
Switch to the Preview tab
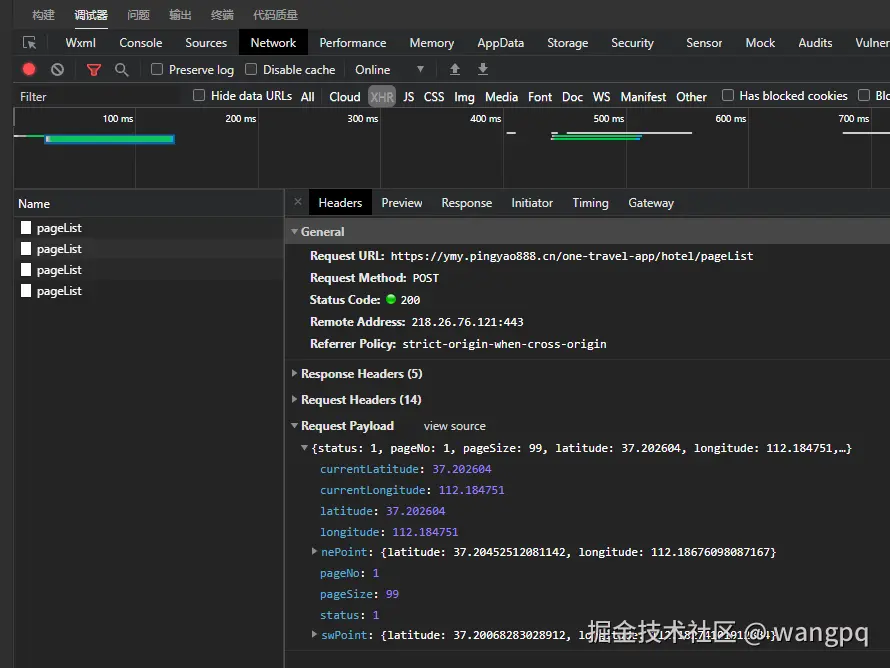tap(402, 203)
